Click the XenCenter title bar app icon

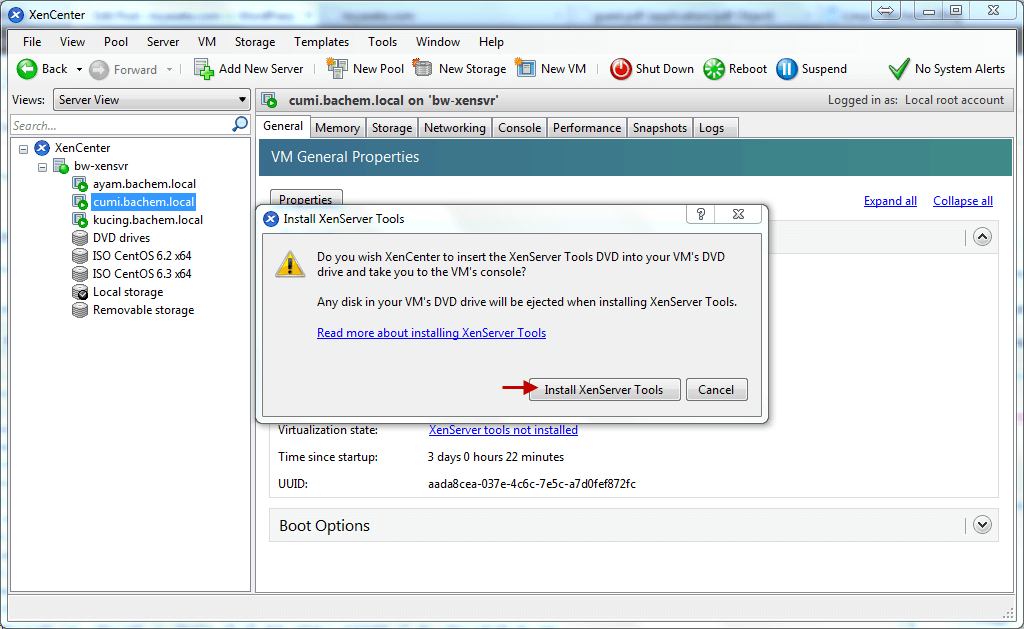(16, 14)
